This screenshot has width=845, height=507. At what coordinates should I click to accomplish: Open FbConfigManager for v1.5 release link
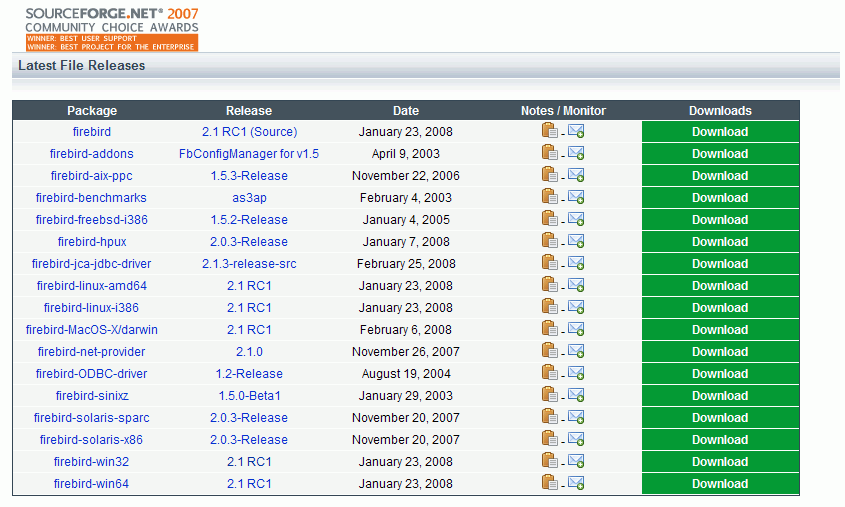(x=249, y=154)
